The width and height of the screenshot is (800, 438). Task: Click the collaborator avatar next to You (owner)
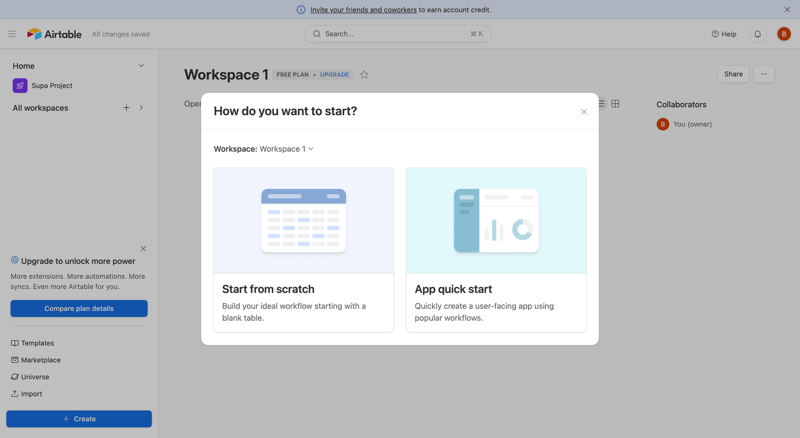pos(663,124)
